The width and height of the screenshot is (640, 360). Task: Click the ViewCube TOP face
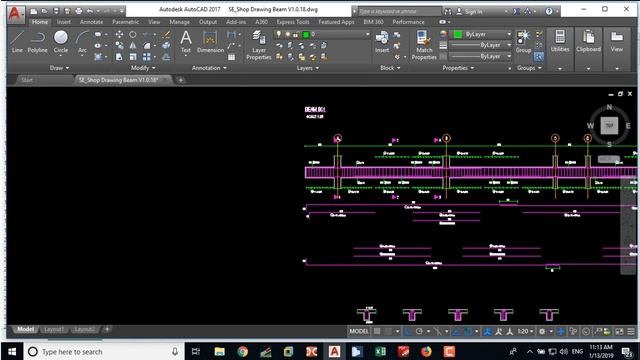(609, 125)
